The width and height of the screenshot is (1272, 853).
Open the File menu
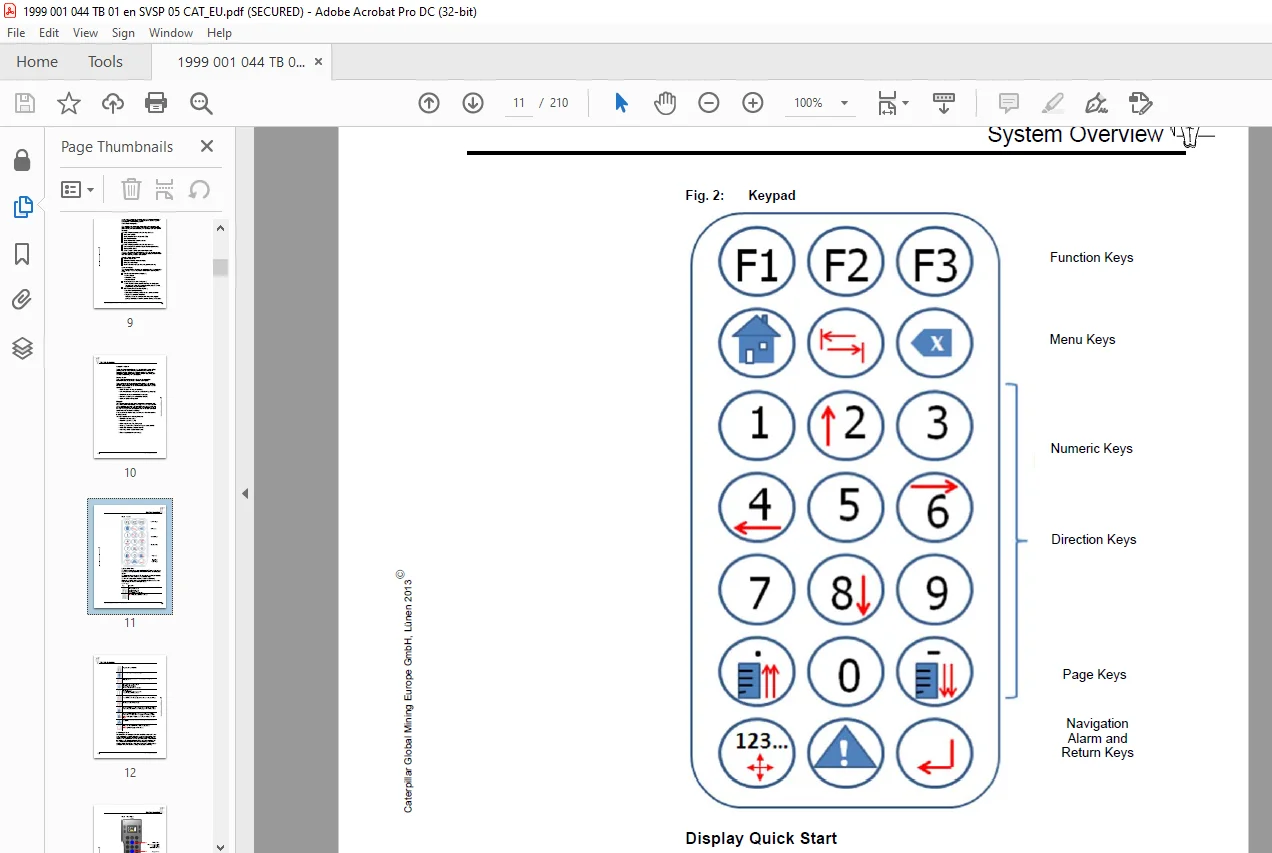point(16,33)
